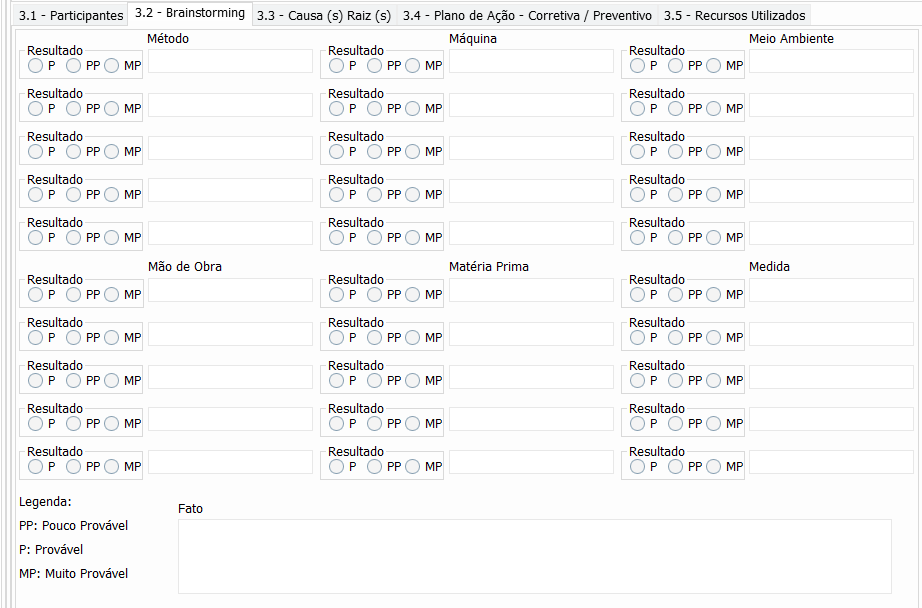Switch to 3.3 - Causa (s) Raiz (s) tab
Screen dimensions: 922x608
pos(323,16)
